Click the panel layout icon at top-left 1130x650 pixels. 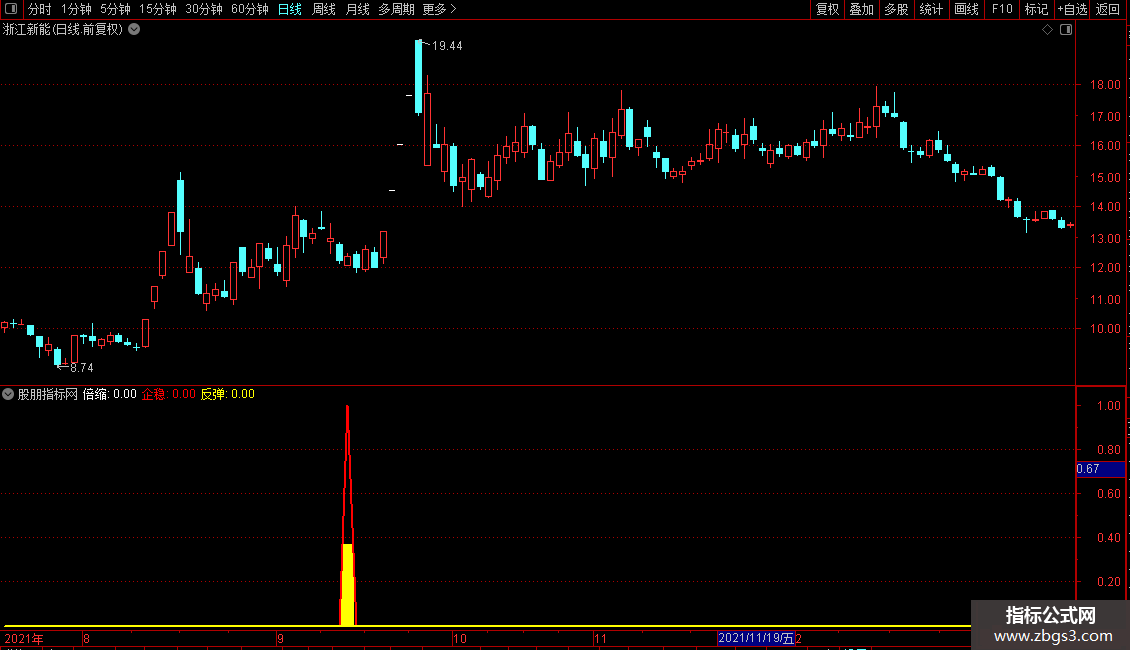11,9
